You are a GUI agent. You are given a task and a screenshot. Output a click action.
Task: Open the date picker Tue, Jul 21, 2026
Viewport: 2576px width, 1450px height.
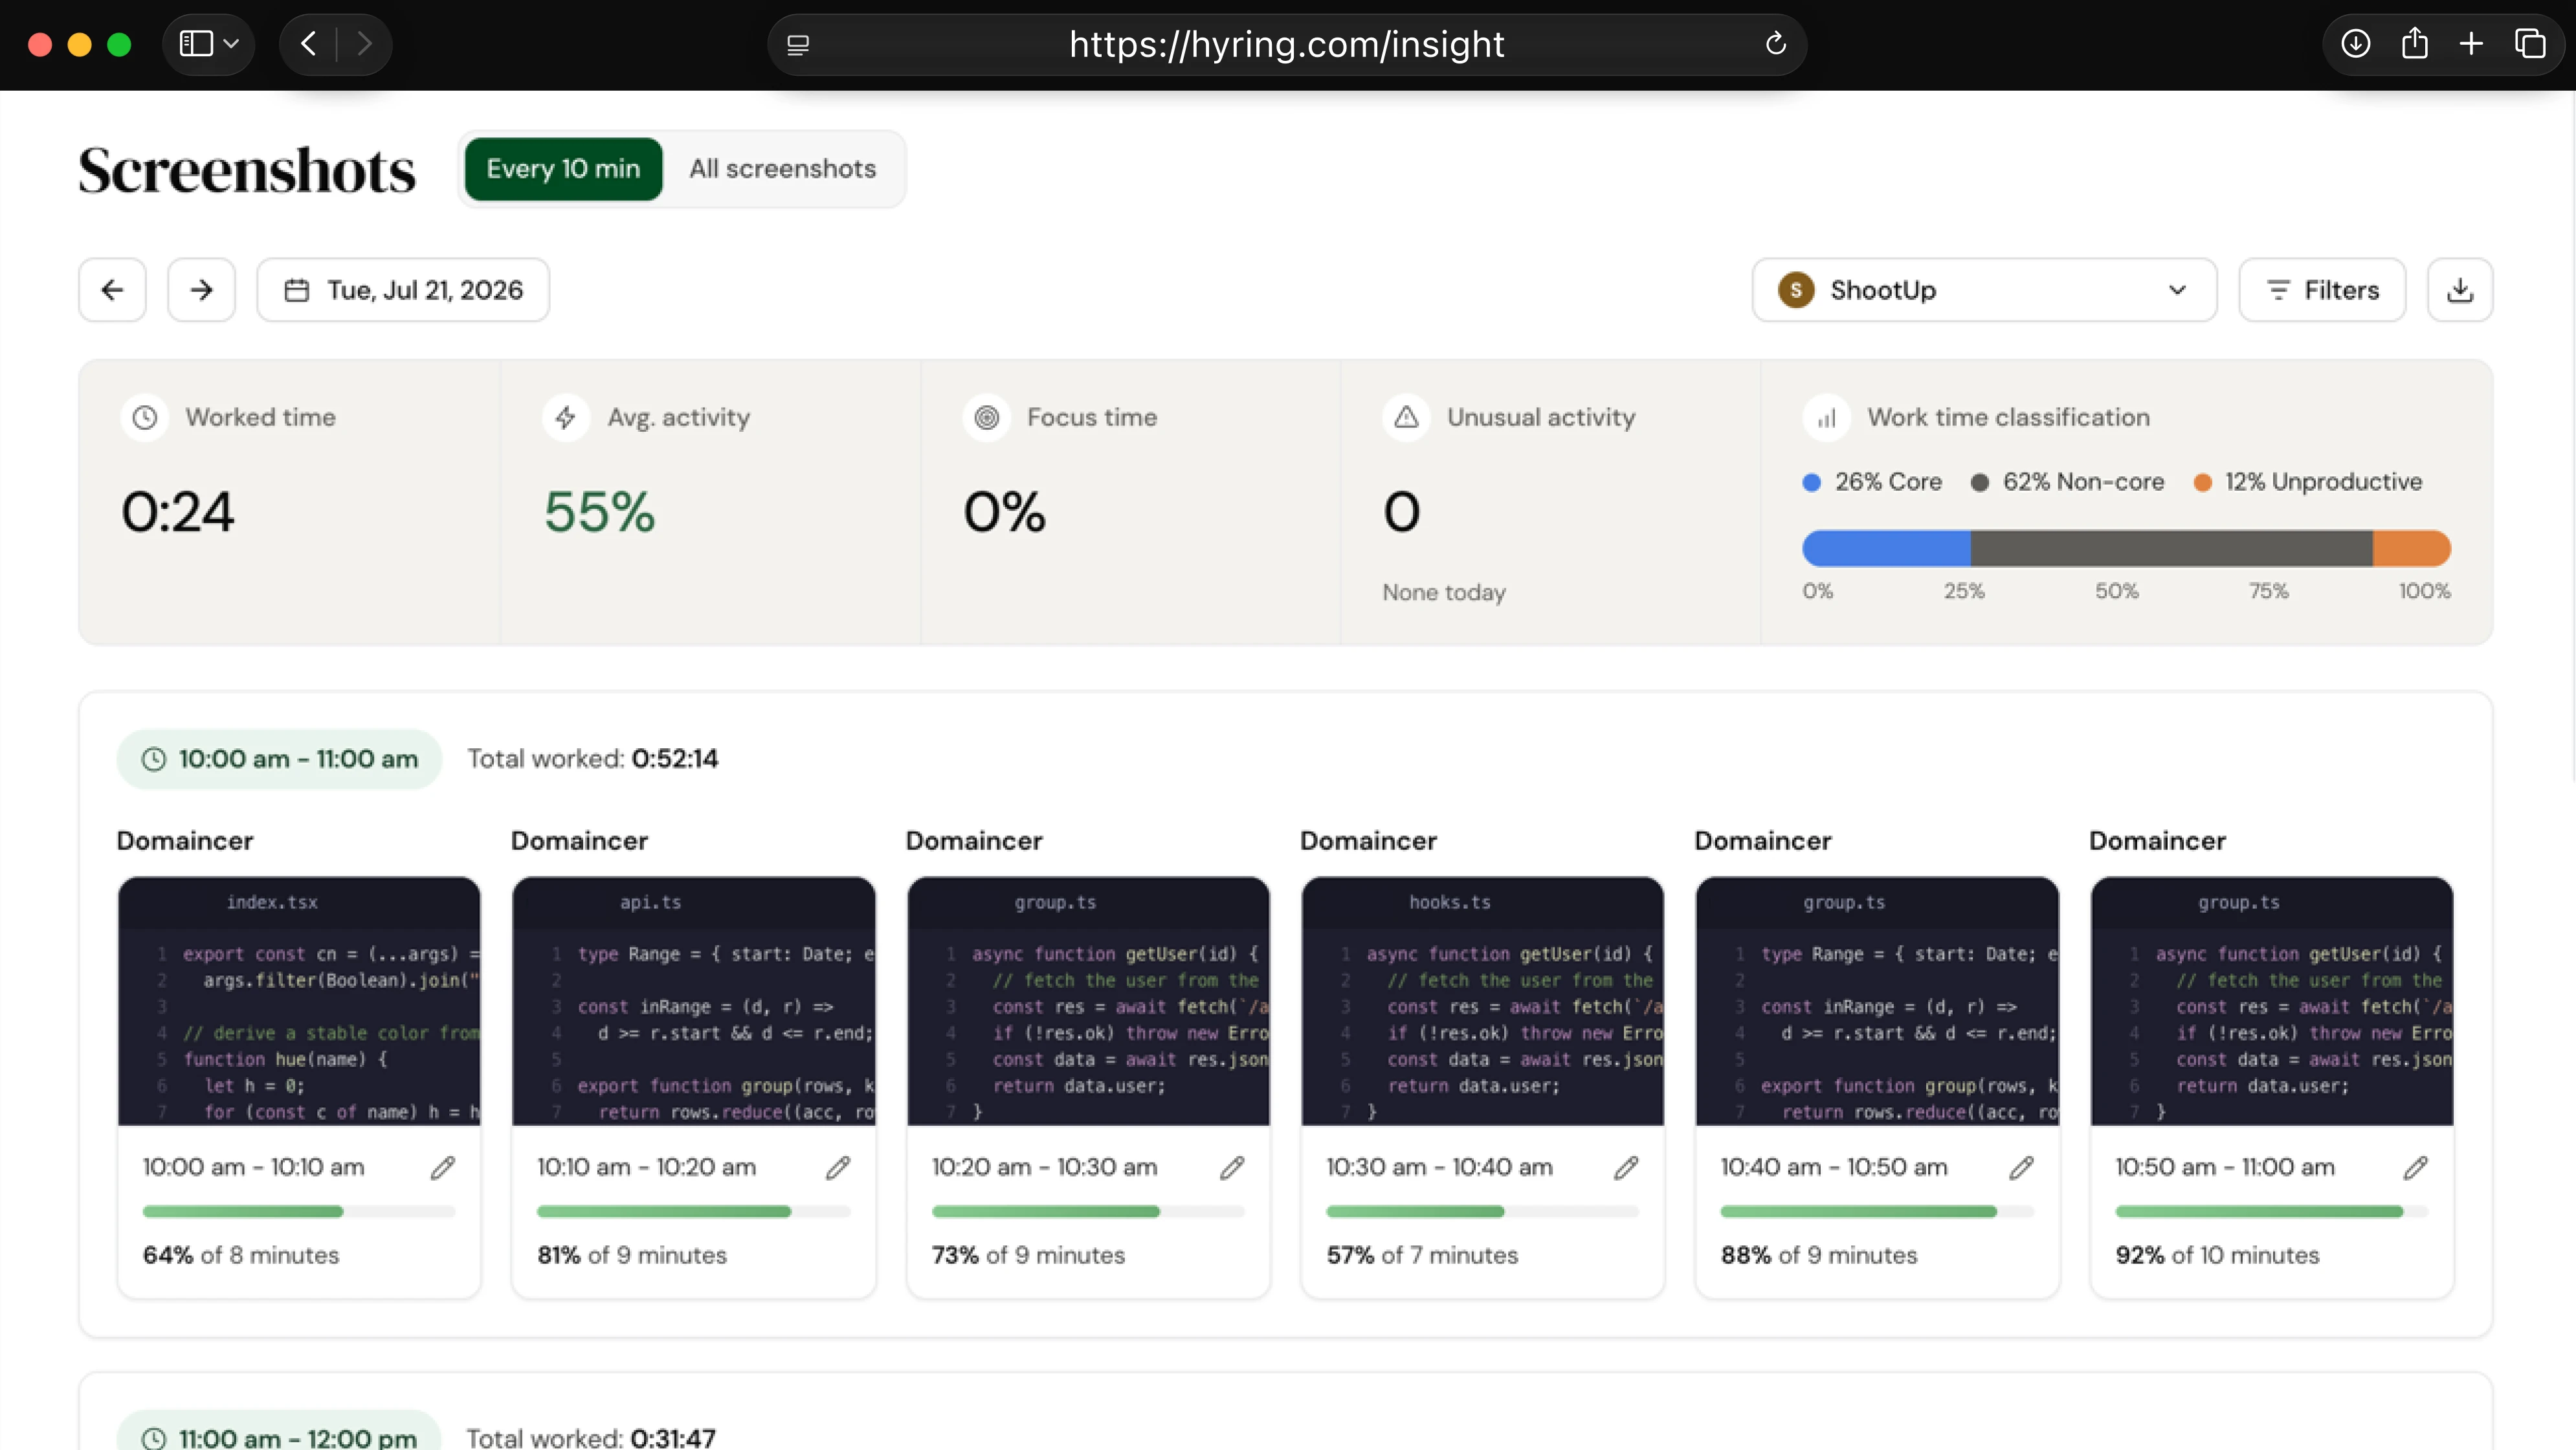tap(403, 290)
